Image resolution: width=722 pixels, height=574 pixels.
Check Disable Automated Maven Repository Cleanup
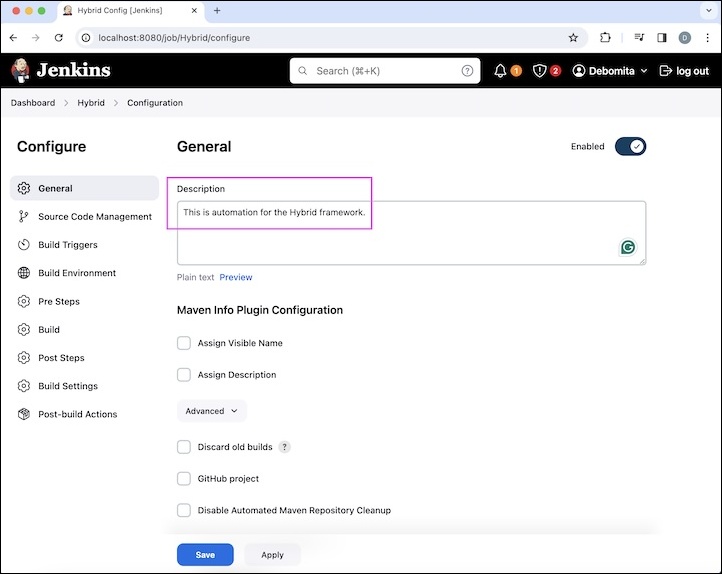pos(184,510)
